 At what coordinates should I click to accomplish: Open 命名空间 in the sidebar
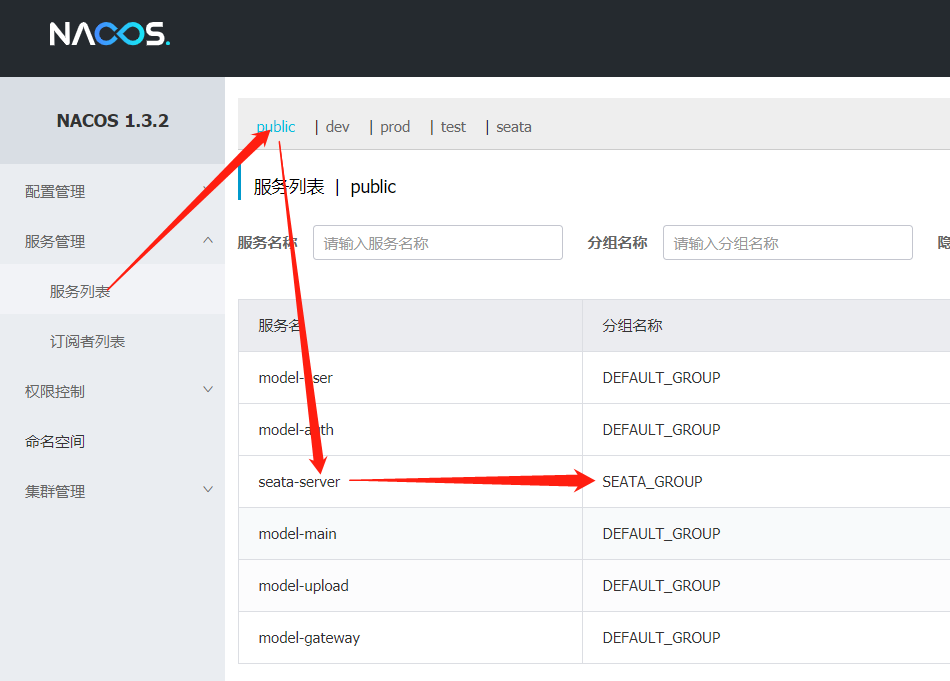pos(55,442)
